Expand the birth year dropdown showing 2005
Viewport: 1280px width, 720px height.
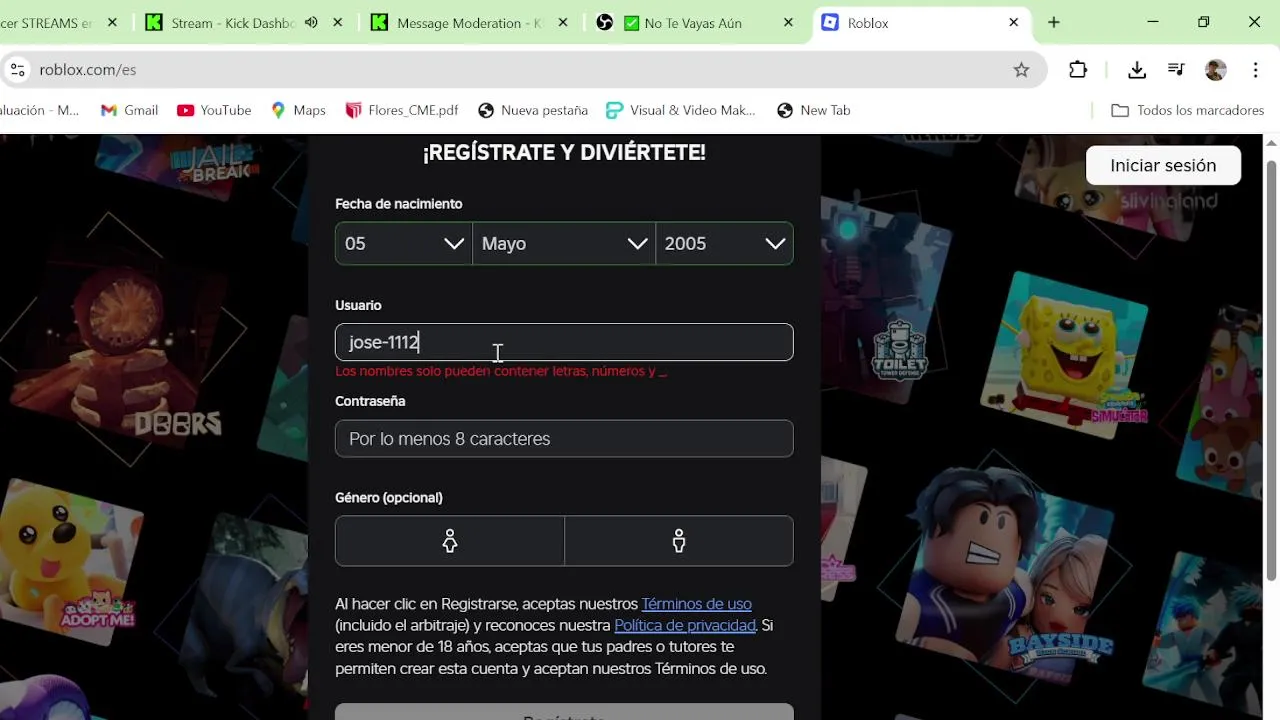[x=724, y=244]
